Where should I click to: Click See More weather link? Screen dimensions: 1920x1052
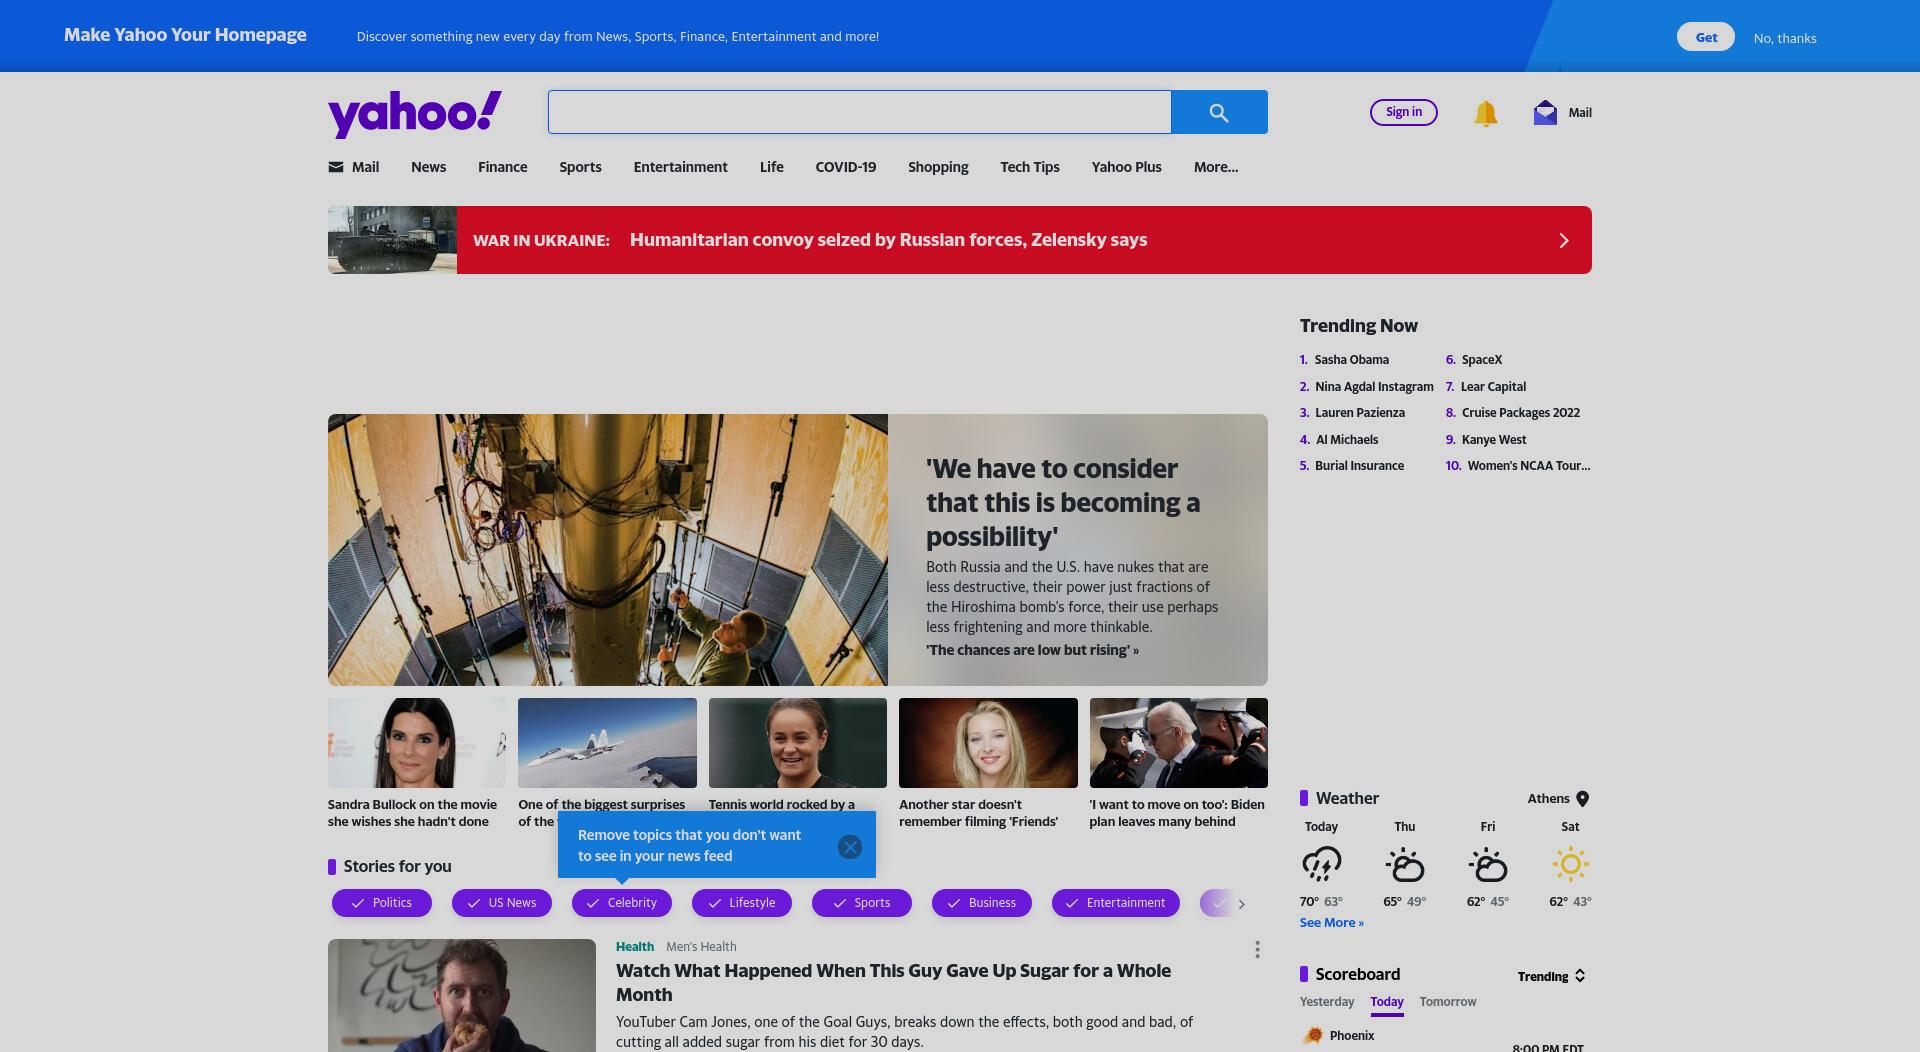coord(1331,923)
